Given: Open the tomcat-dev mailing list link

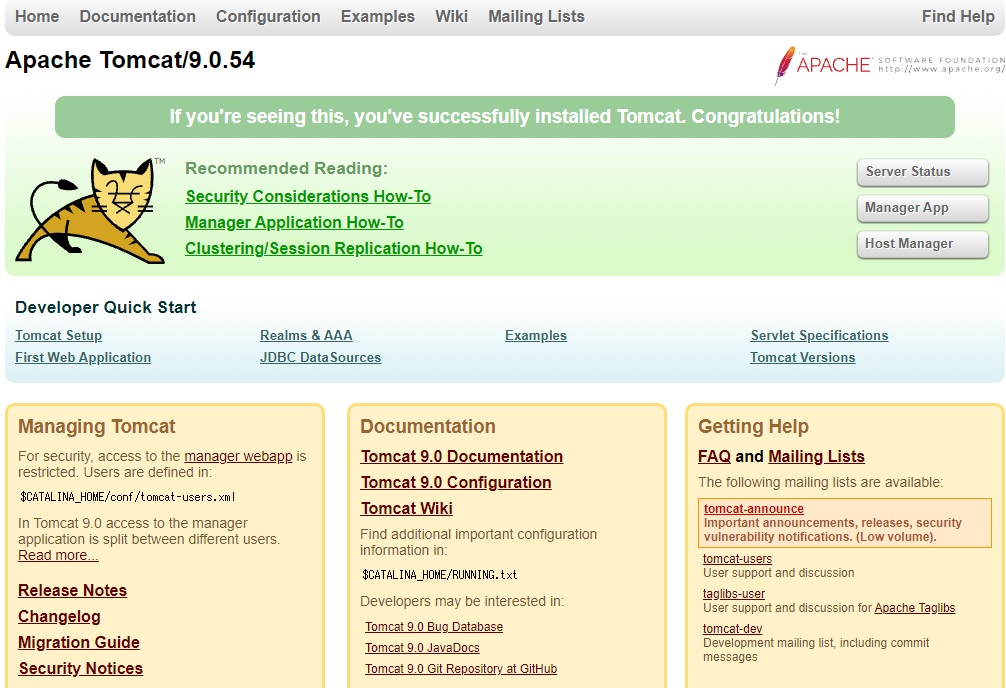Looking at the screenshot, I should (x=732, y=629).
